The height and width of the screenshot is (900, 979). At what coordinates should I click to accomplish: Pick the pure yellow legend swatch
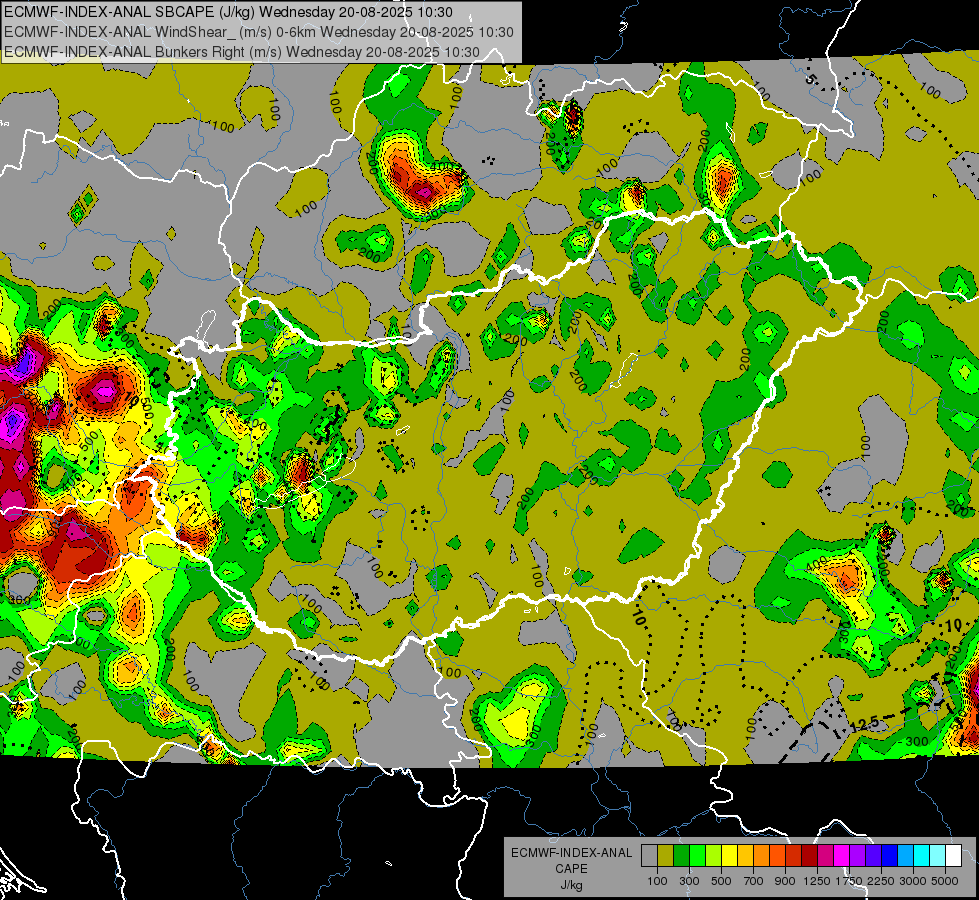pyautogui.click(x=729, y=855)
